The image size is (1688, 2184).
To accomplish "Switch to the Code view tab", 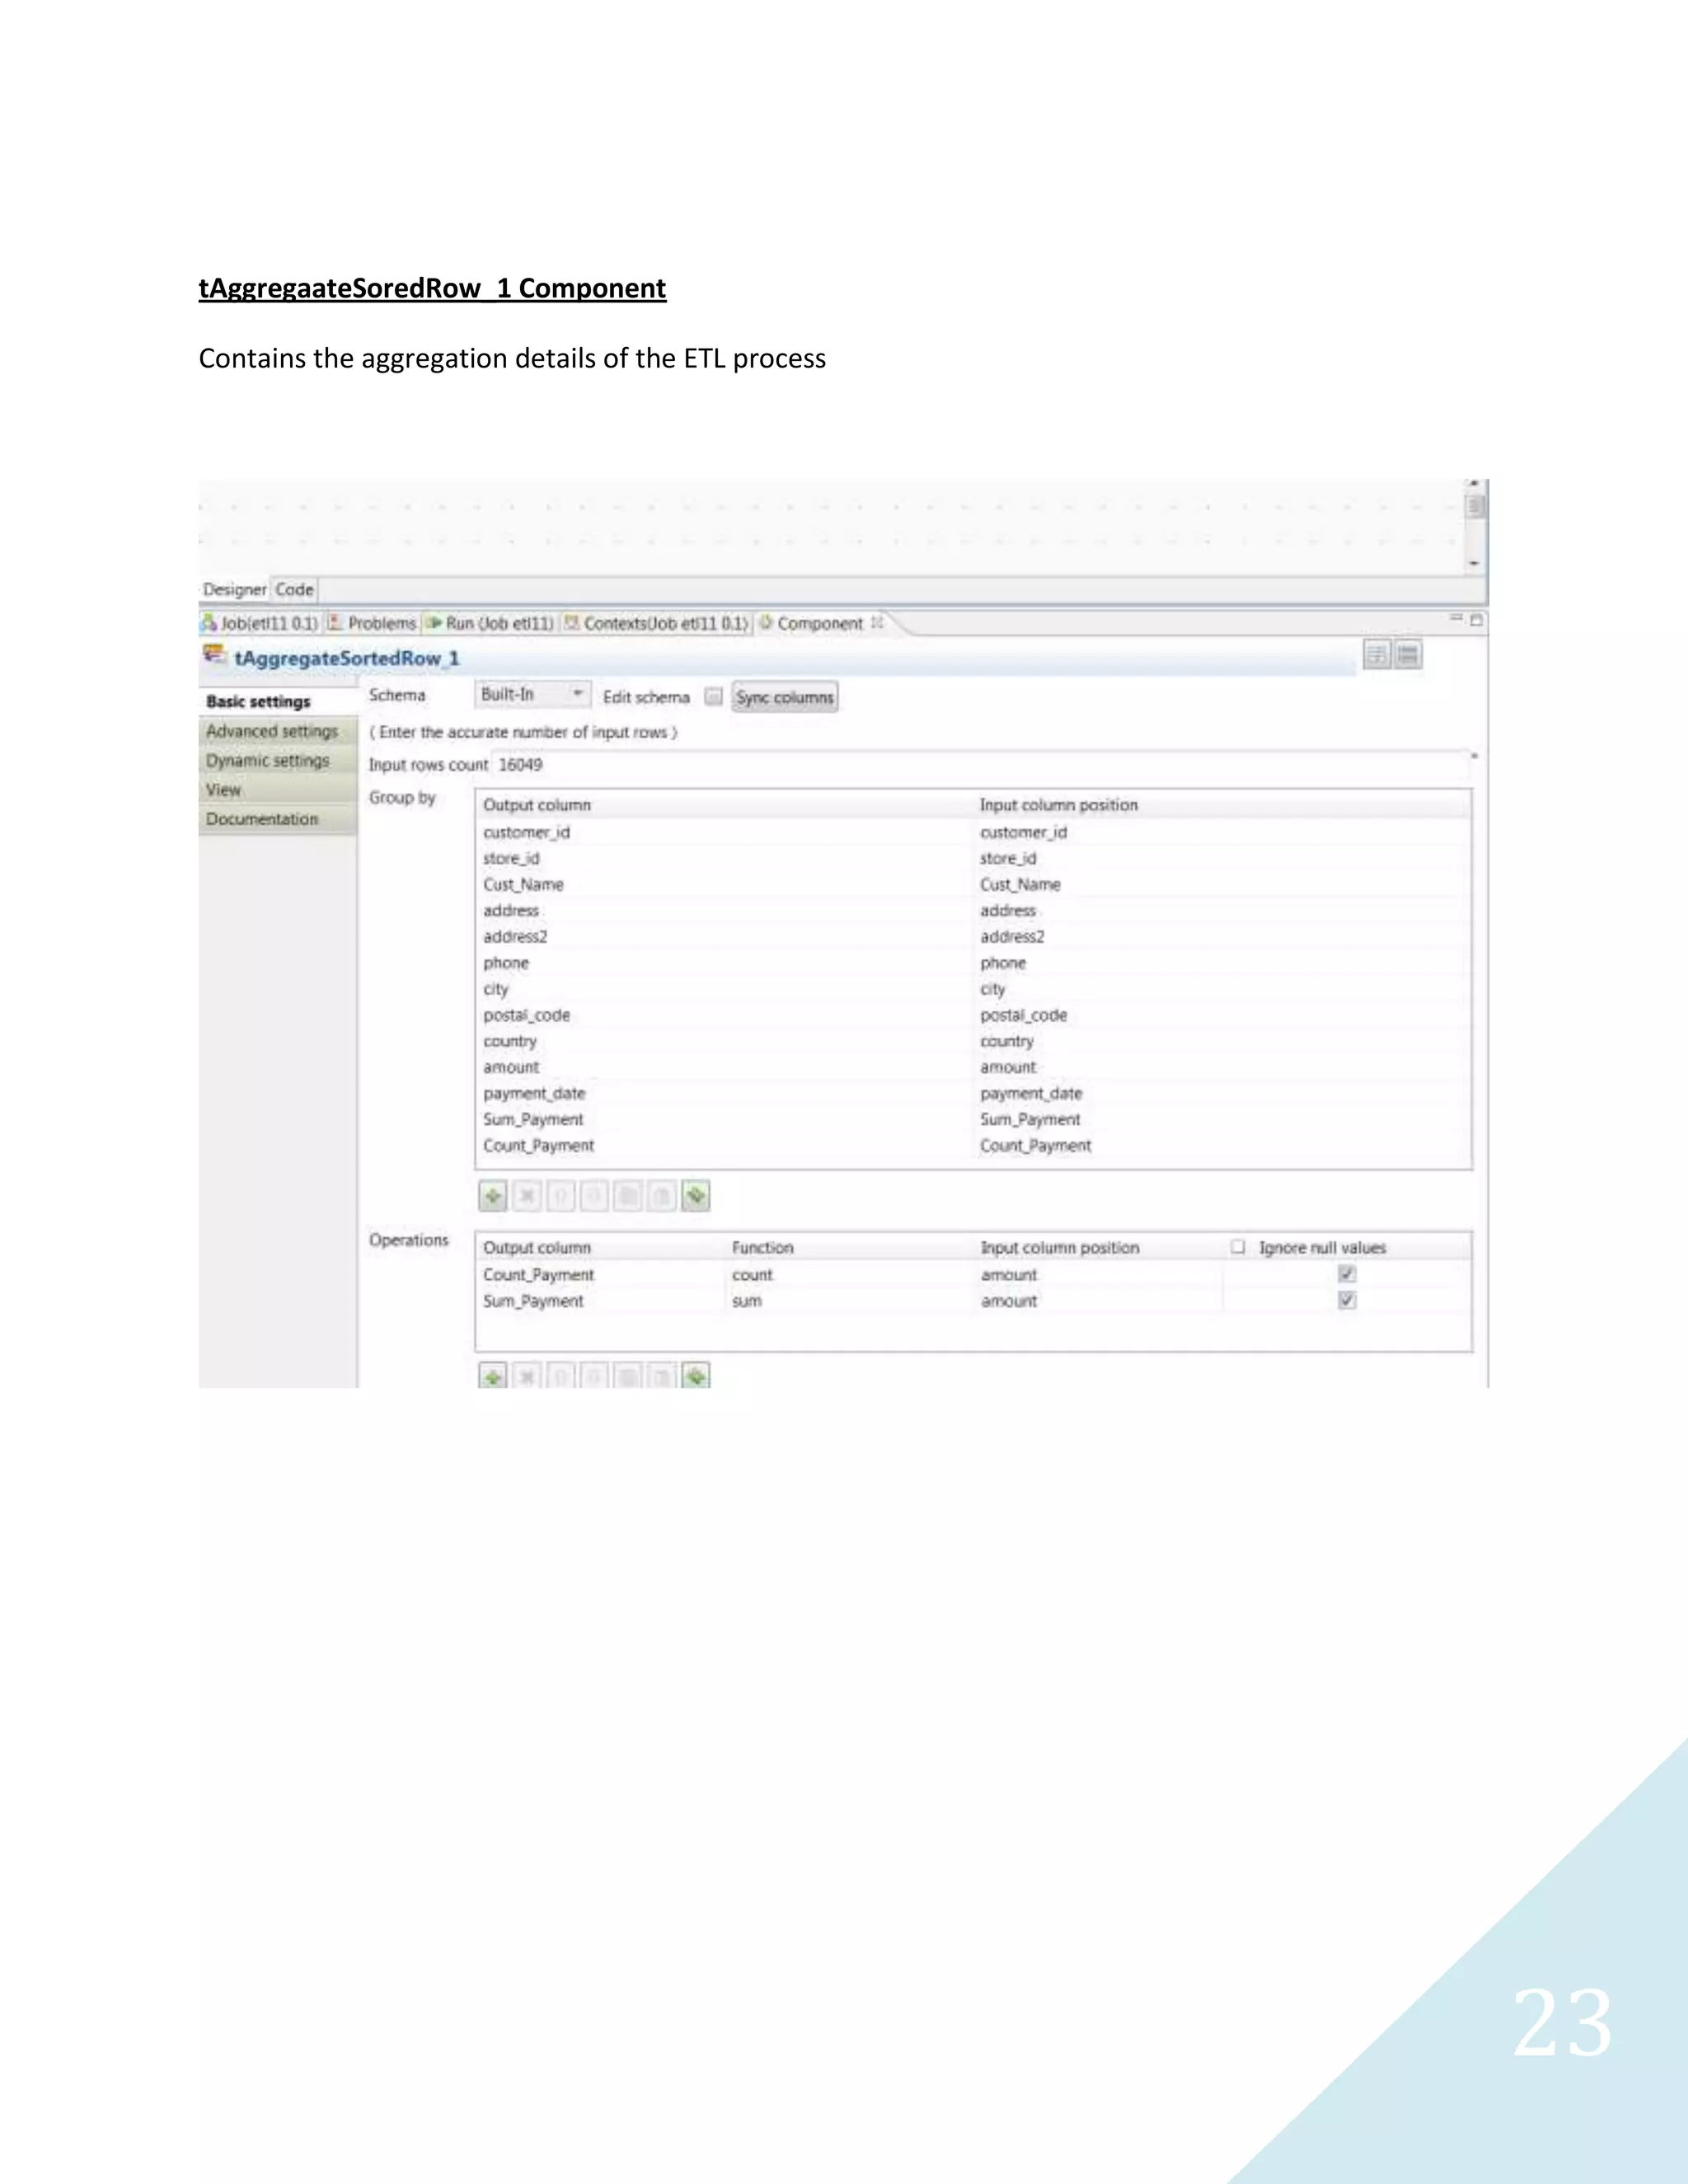I will [294, 590].
